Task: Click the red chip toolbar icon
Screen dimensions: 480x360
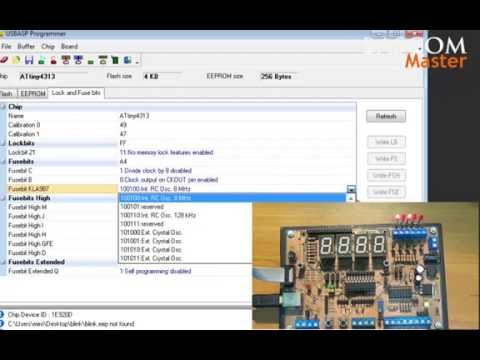Action: 66,60
